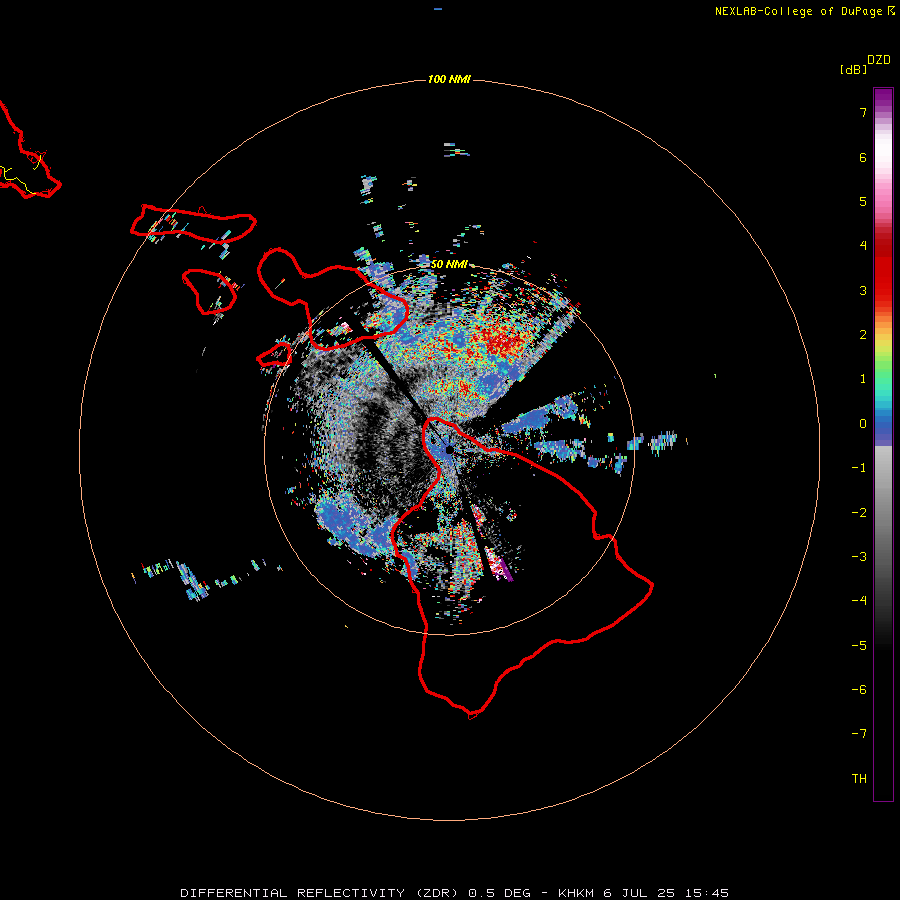
Task: Click the TH threshold label on scale
Action: point(859,779)
